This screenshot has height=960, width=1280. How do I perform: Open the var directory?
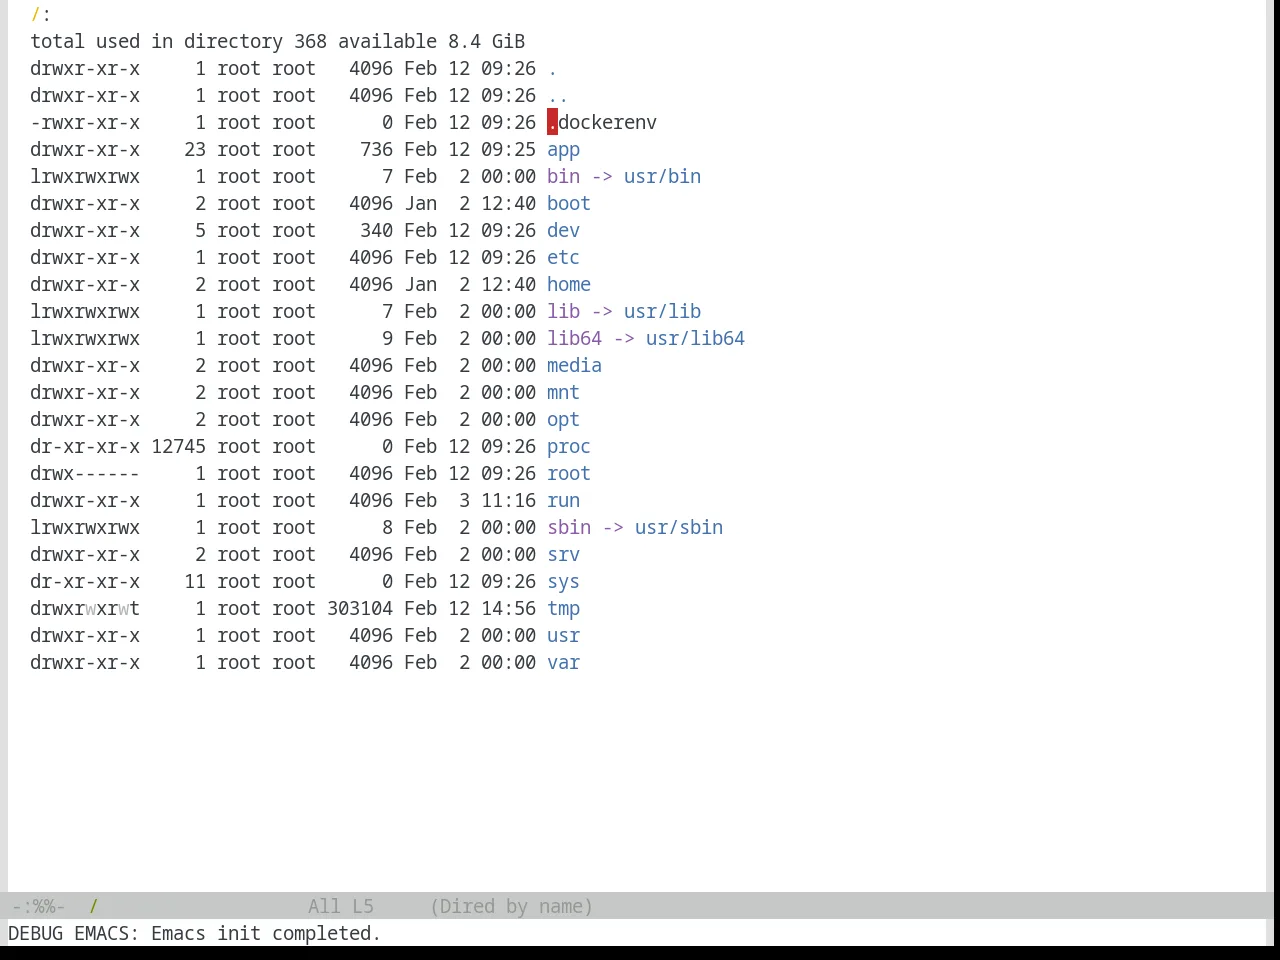[563, 663]
